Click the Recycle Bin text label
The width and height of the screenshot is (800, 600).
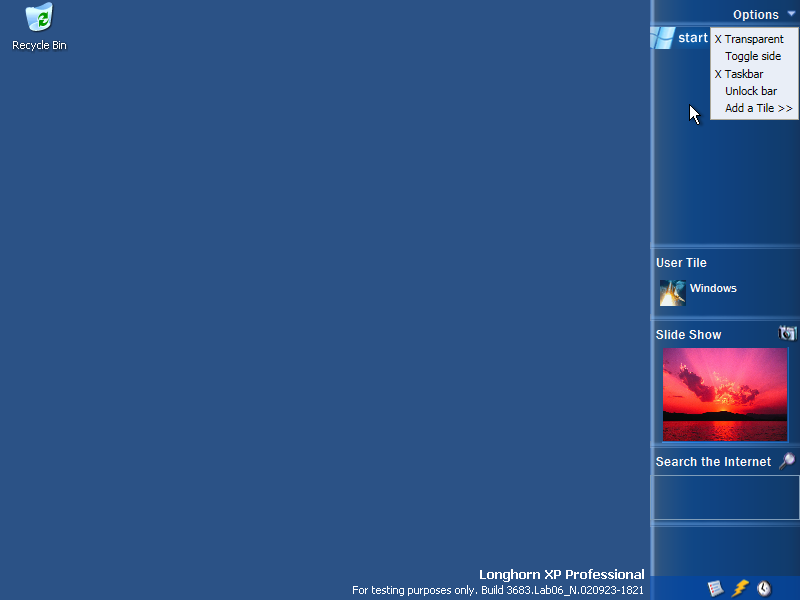click(39, 45)
